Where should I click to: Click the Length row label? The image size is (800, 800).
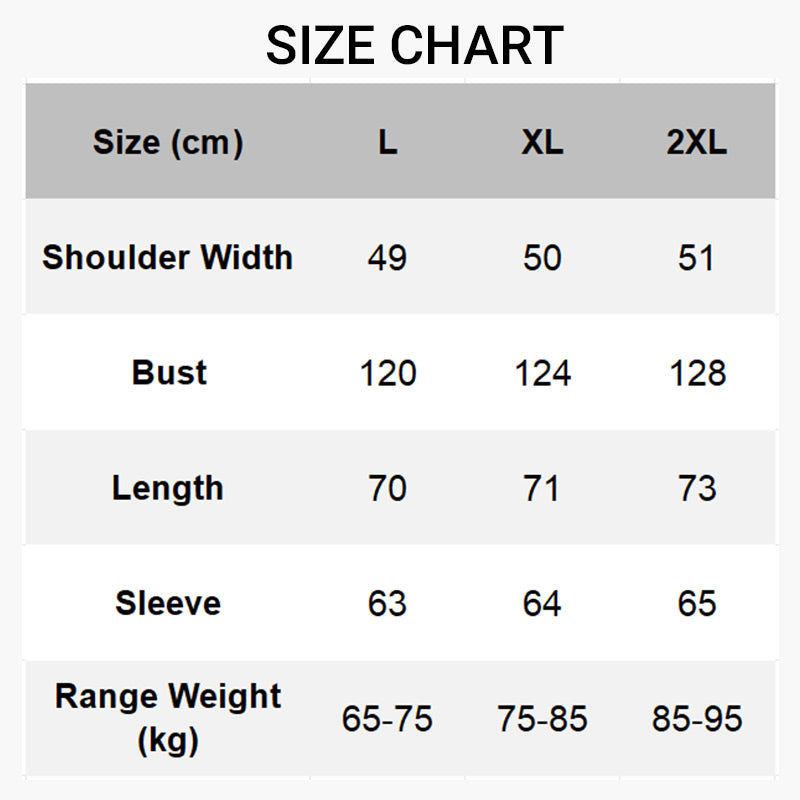pos(168,489)
